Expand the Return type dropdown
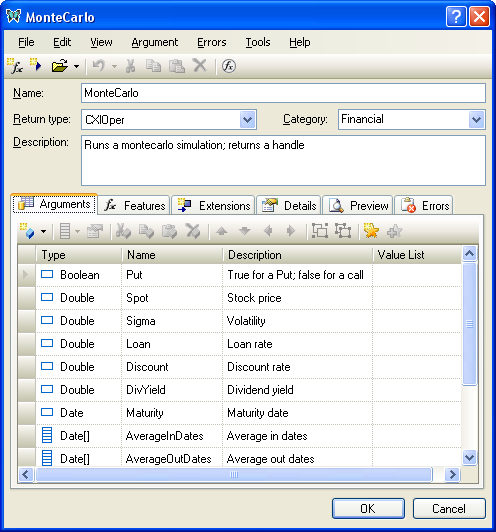The width and height of the screenshot is (496, 532). point(248,119)
